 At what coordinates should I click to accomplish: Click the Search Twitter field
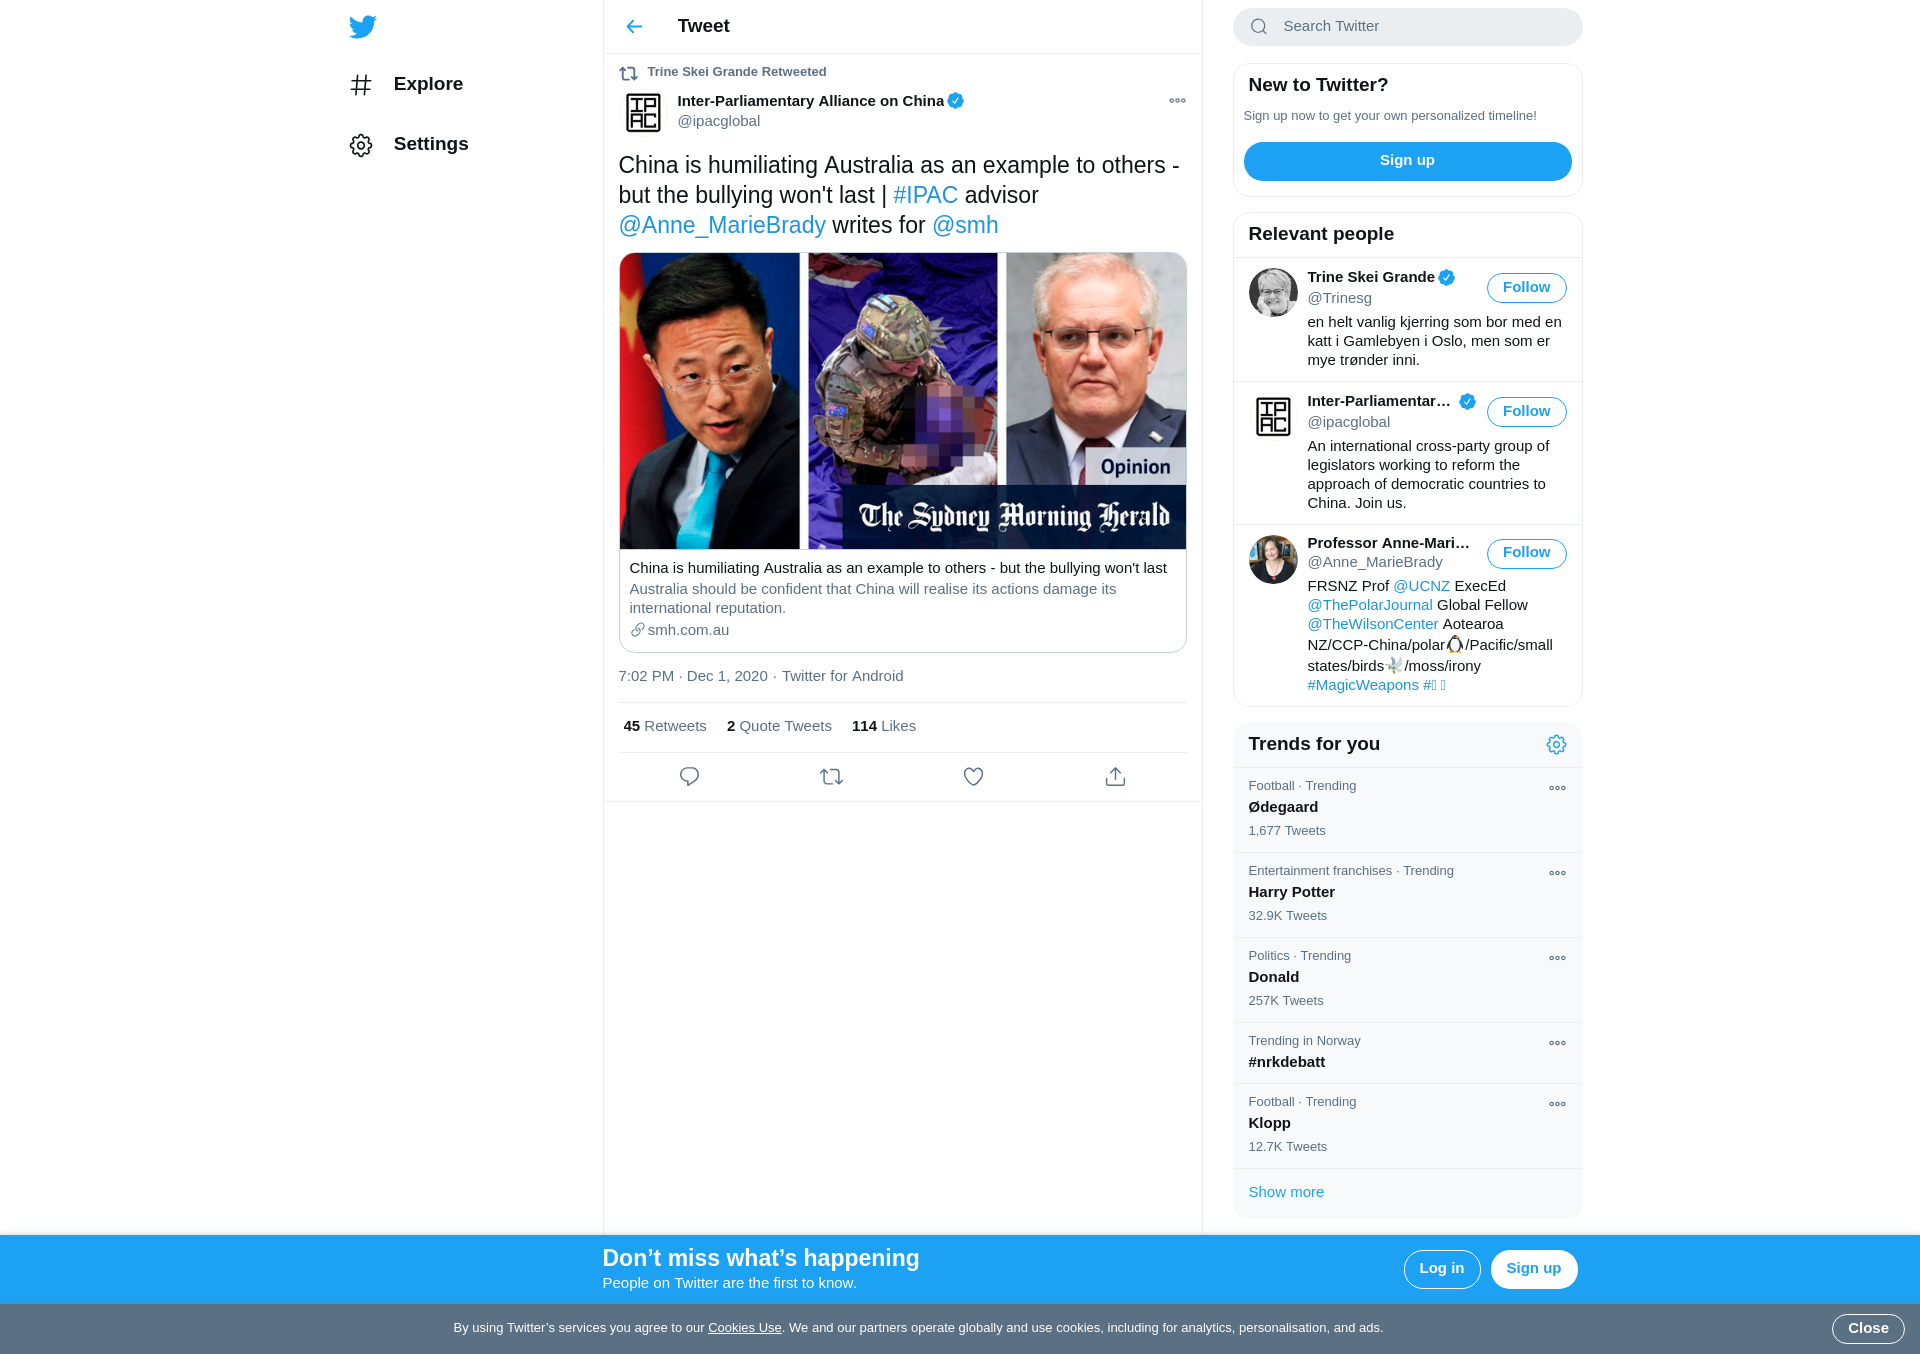click(1407, 27)
